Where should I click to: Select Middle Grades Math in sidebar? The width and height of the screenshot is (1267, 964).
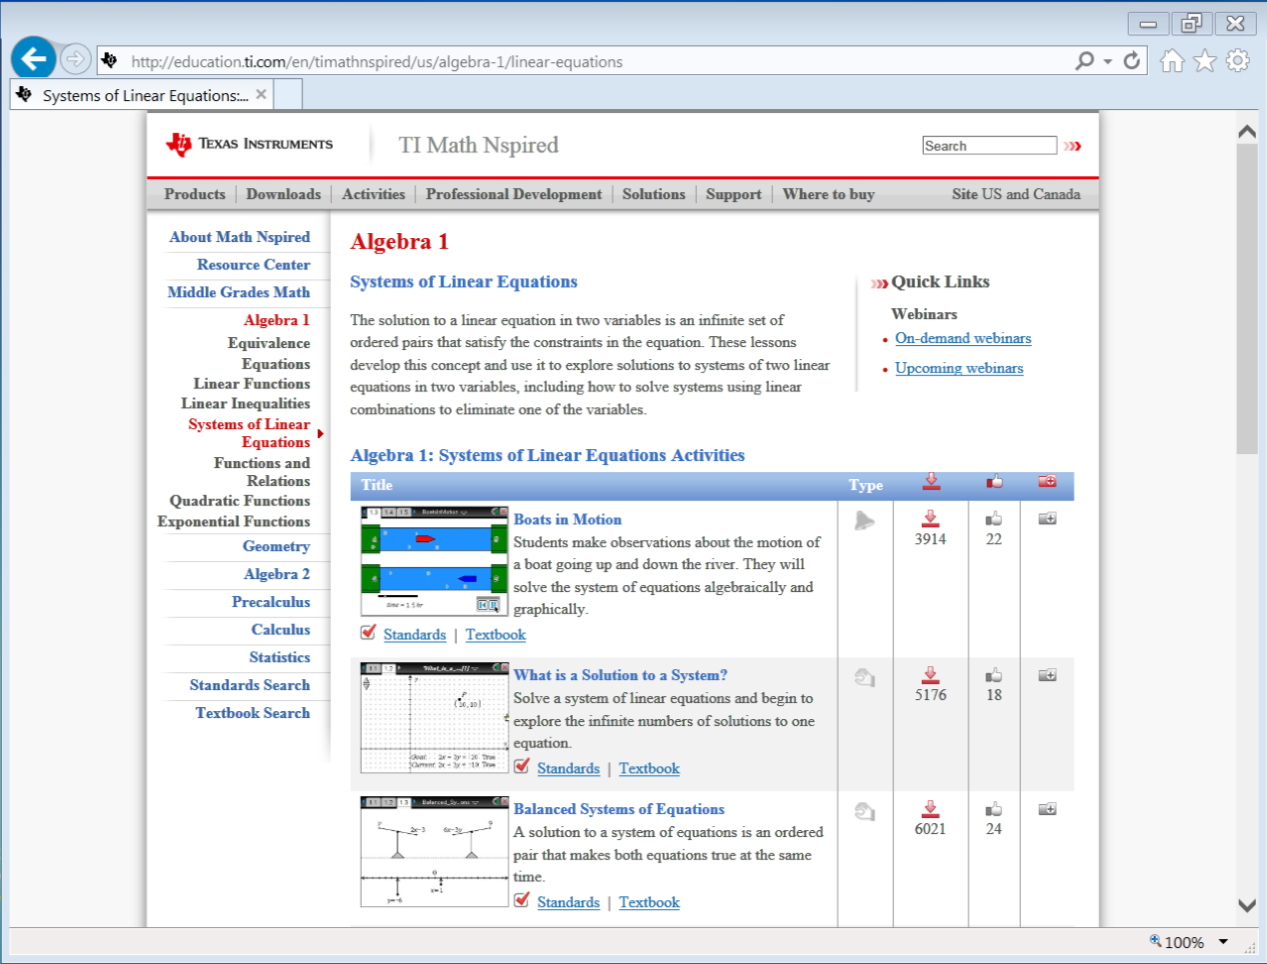click(239, 292)
